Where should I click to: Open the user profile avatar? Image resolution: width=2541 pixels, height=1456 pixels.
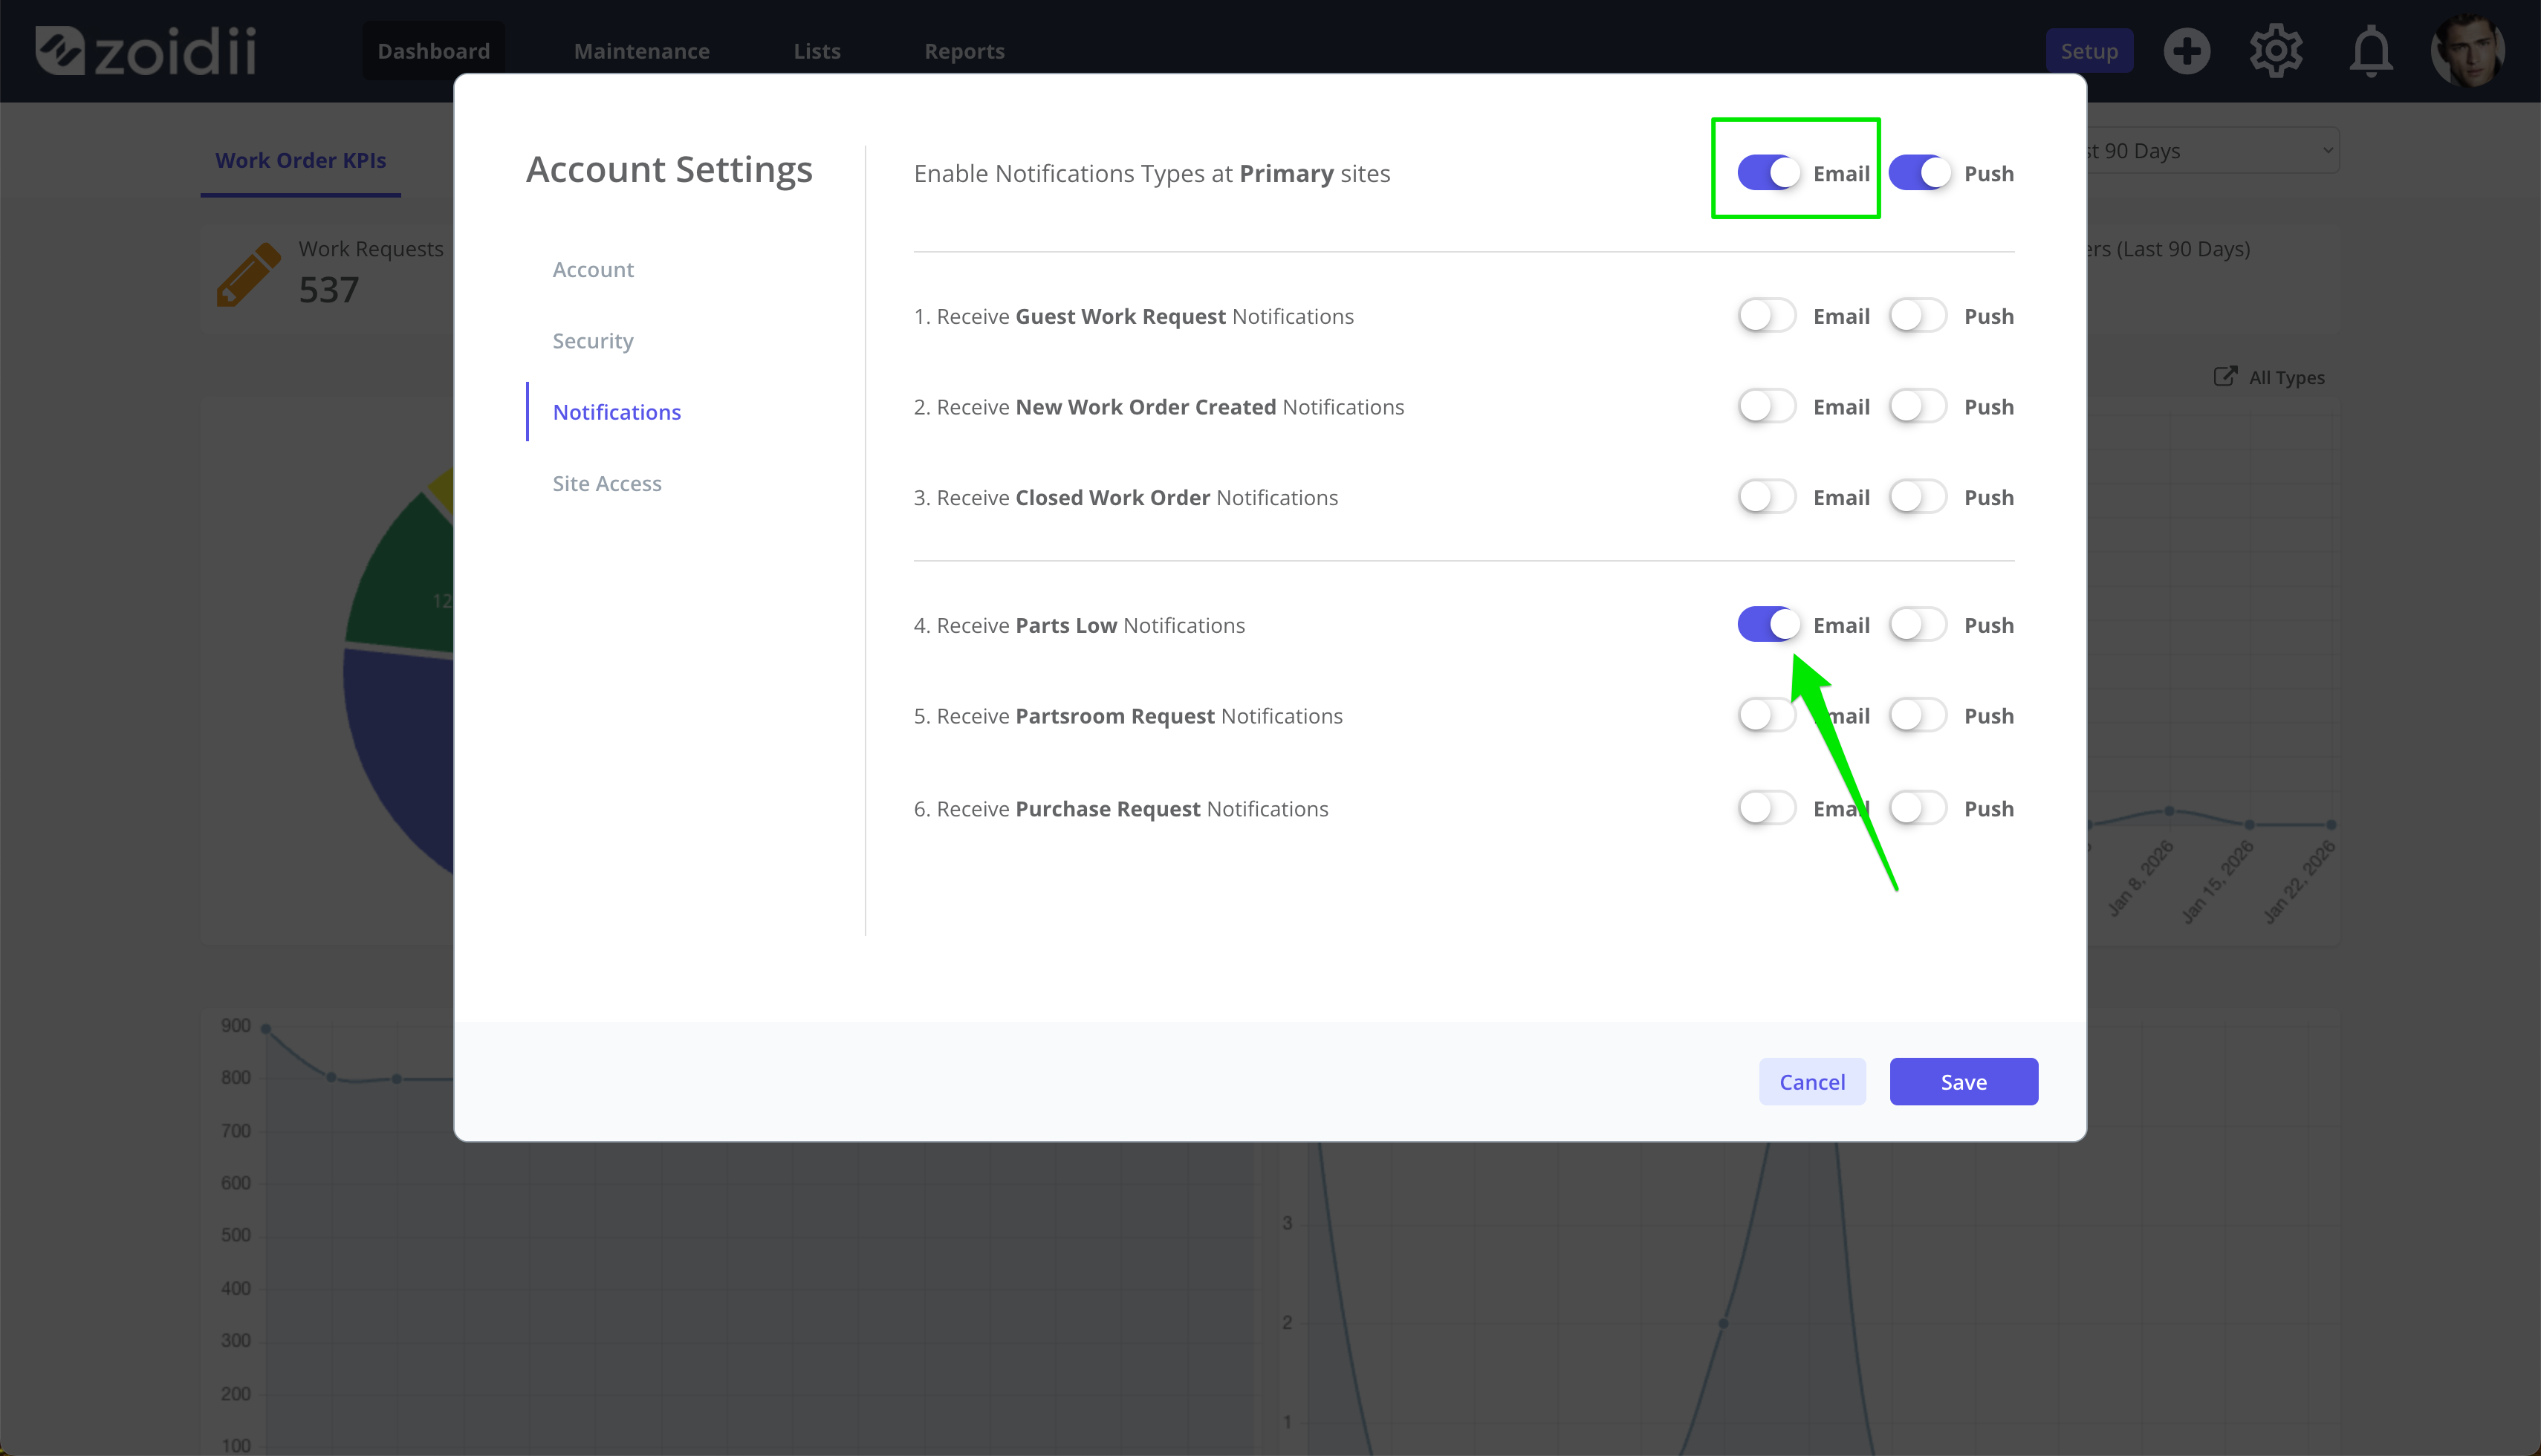pos(2468,50)
